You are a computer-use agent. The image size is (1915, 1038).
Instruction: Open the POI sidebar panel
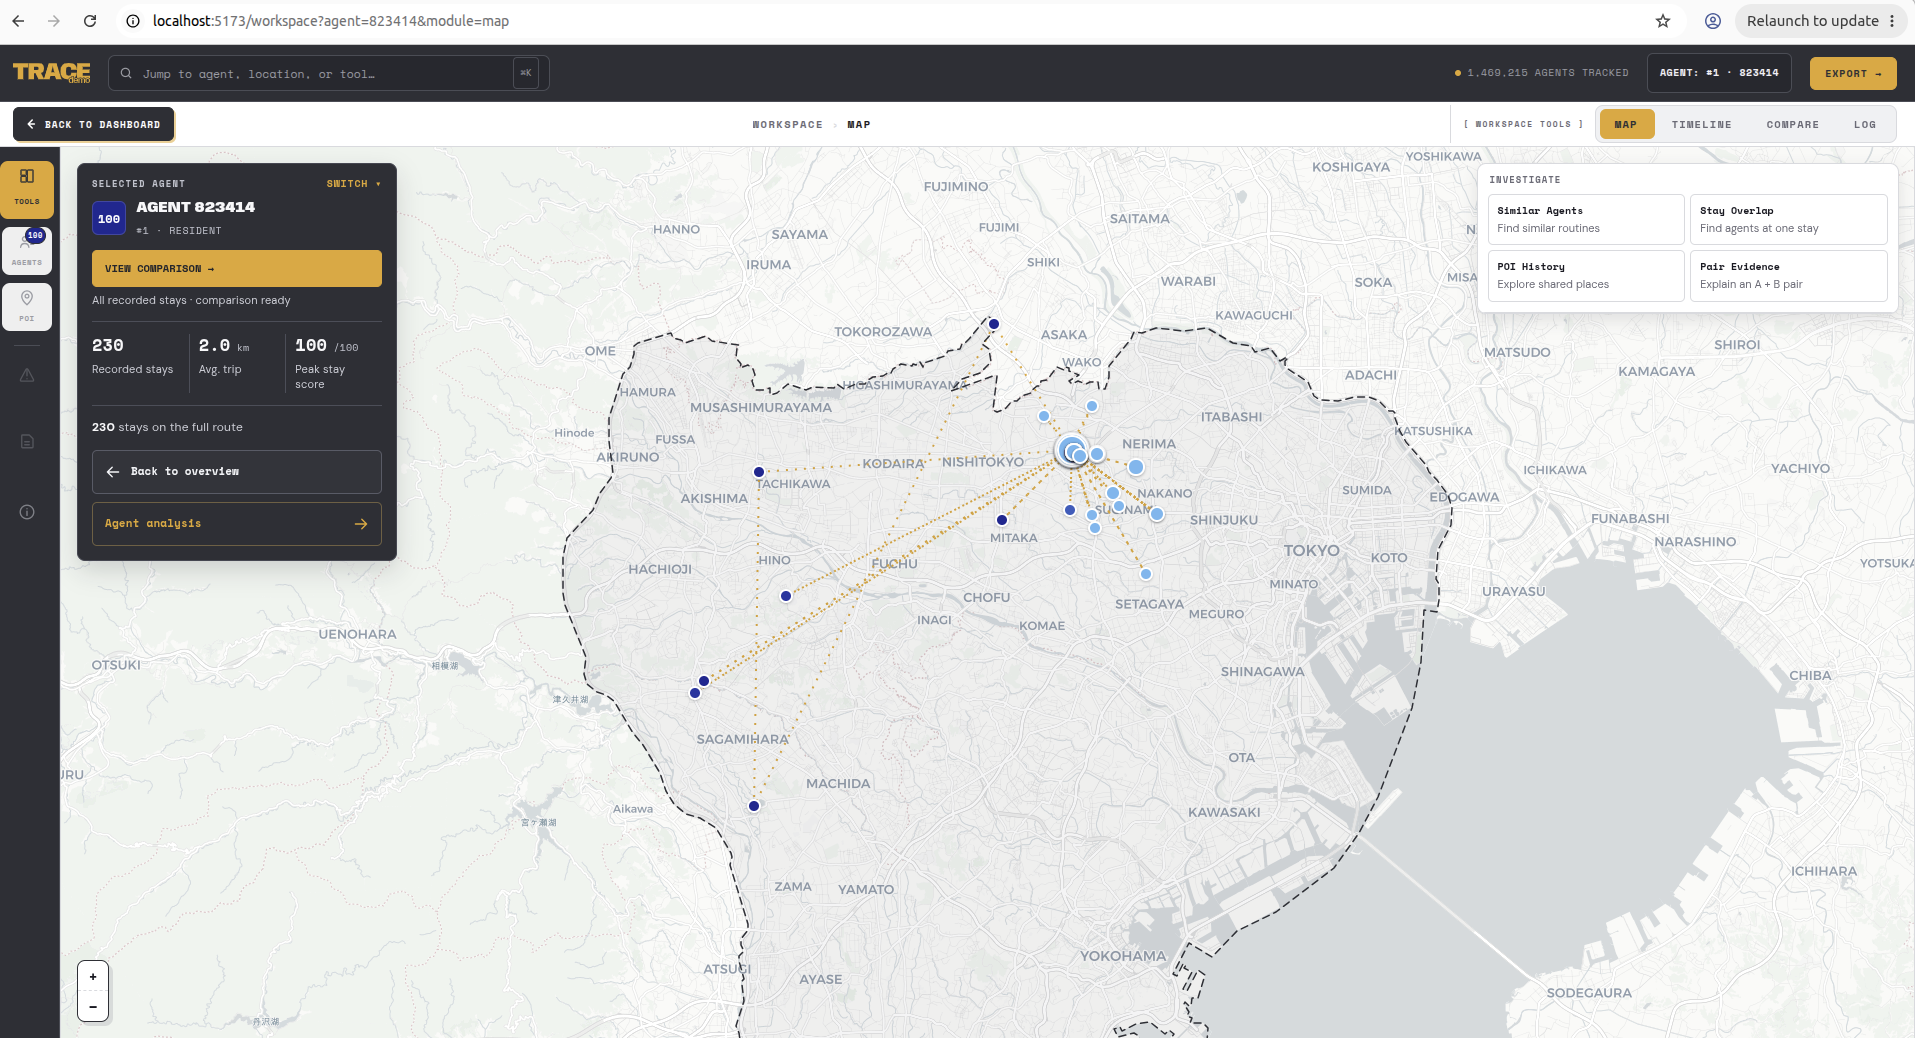(x=27, y=306)
